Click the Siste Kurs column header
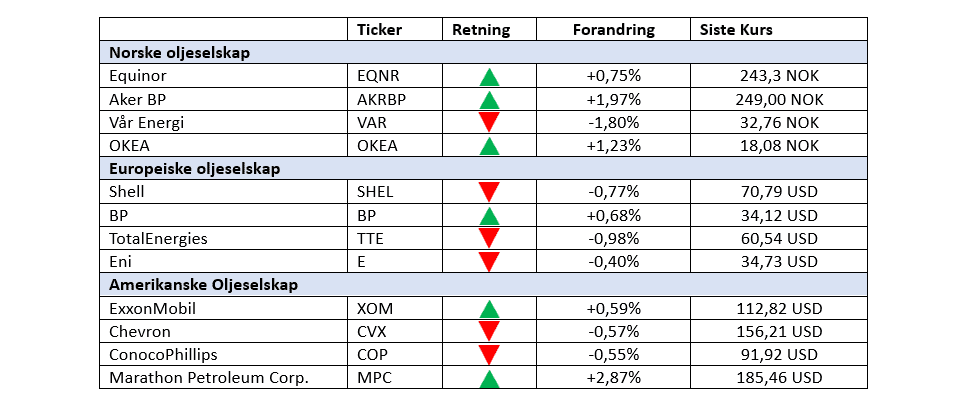961x400 pixels. [x=736, y=30]
